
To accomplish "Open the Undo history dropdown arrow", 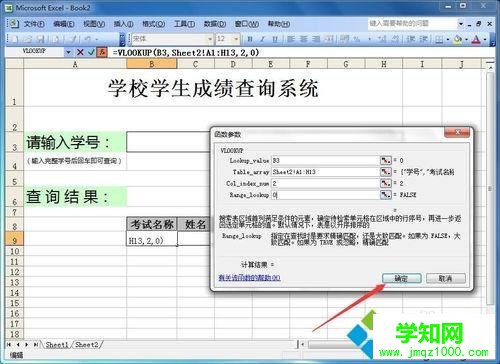I will (97, 39).
